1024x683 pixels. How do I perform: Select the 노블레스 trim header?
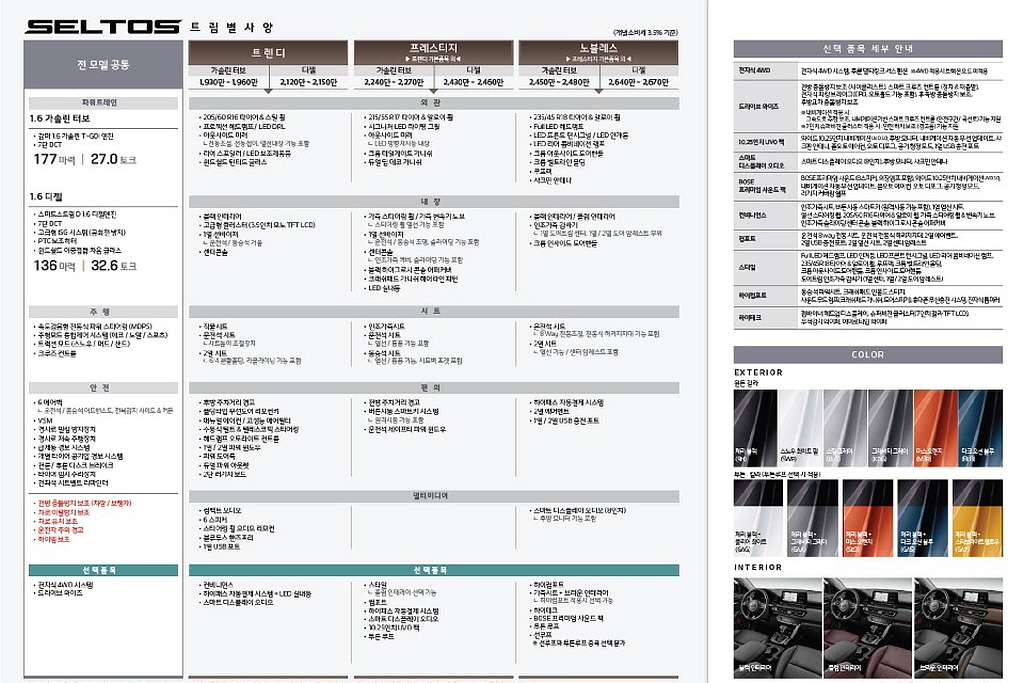tap(598, 52)
